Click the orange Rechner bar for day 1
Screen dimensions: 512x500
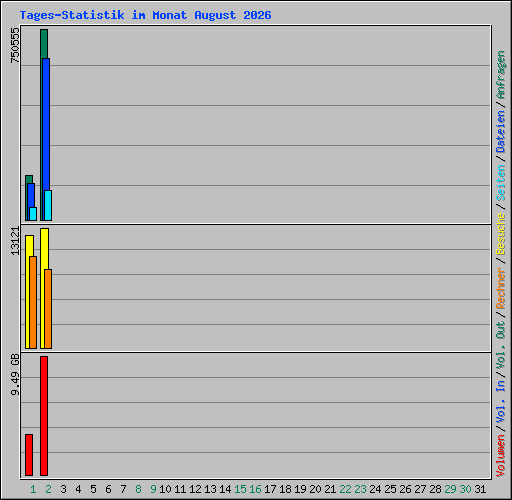click(x=33, y=302)
